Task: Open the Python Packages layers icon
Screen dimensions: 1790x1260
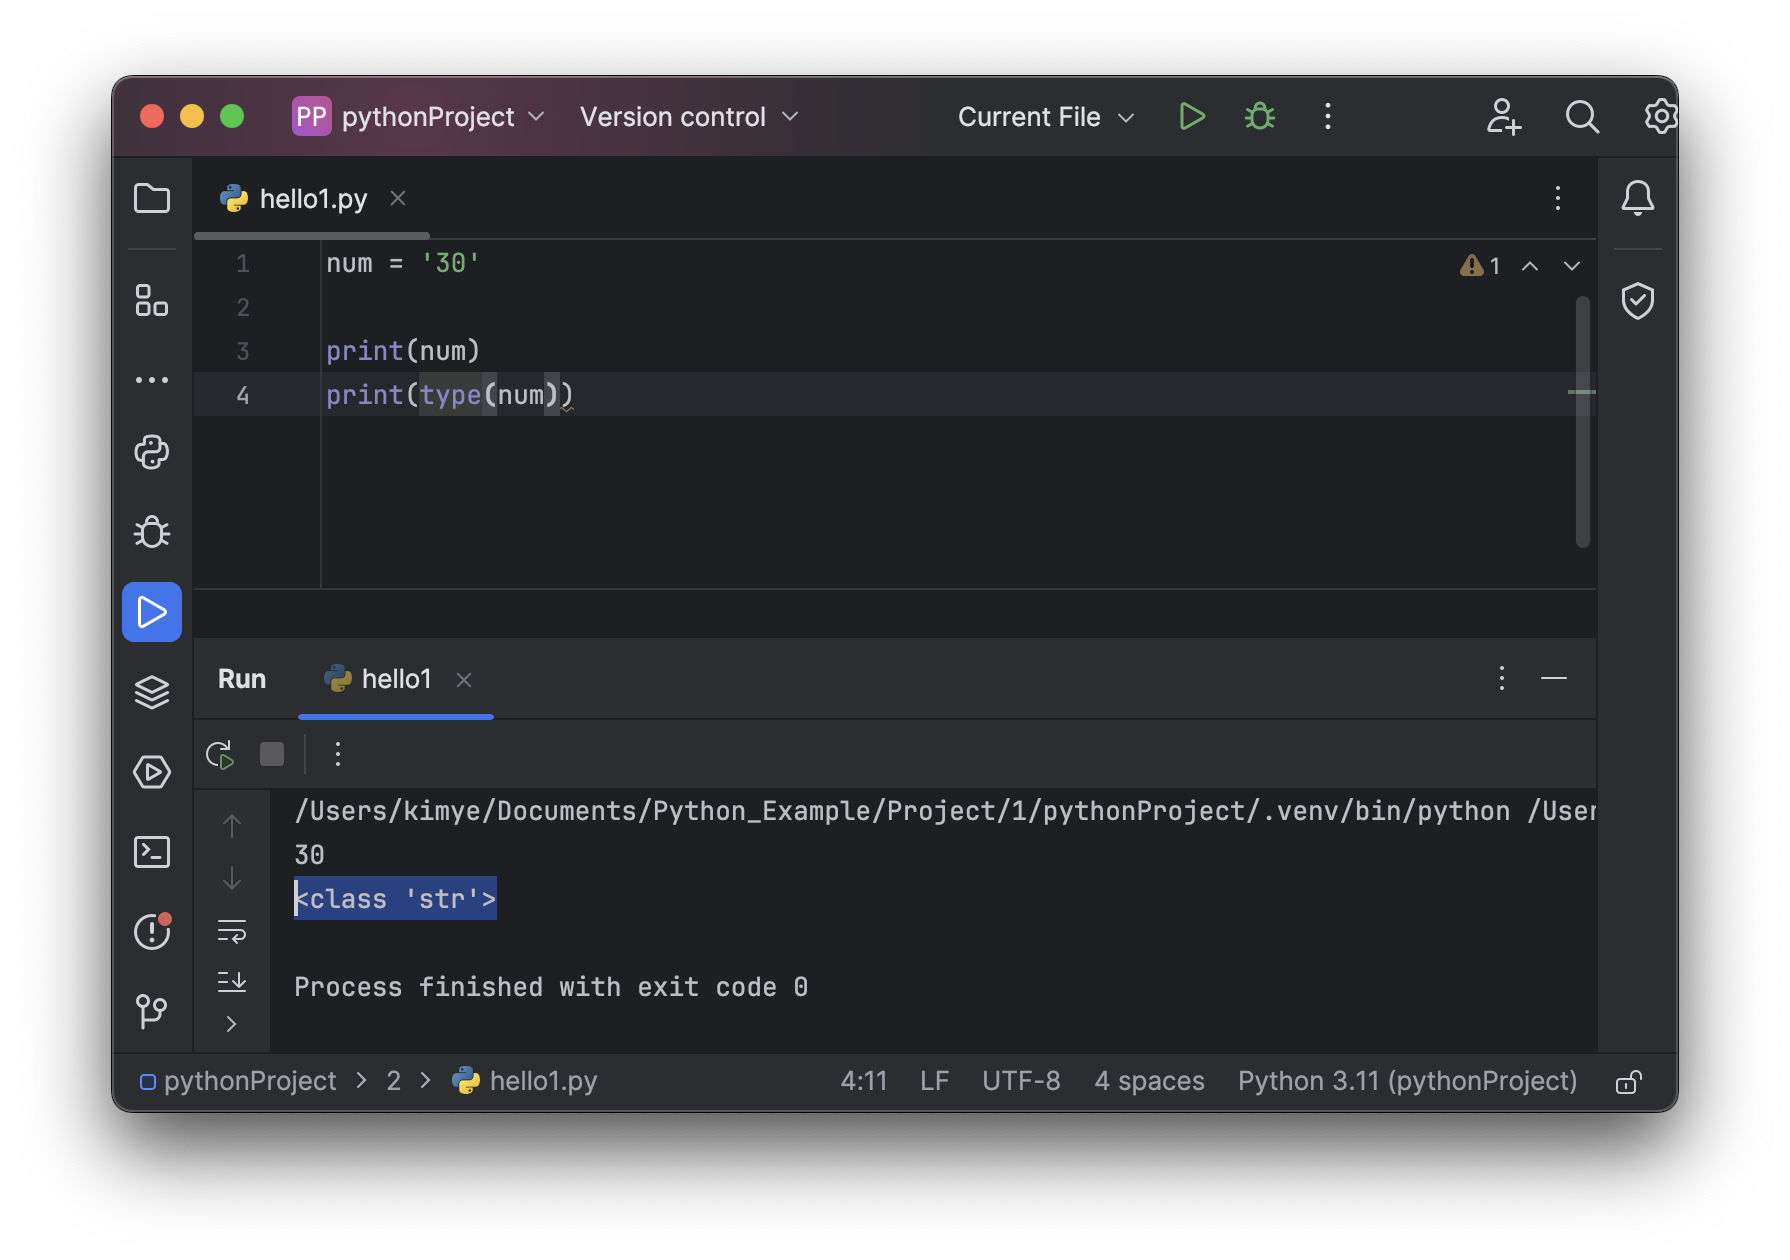Action: (152, 692)
